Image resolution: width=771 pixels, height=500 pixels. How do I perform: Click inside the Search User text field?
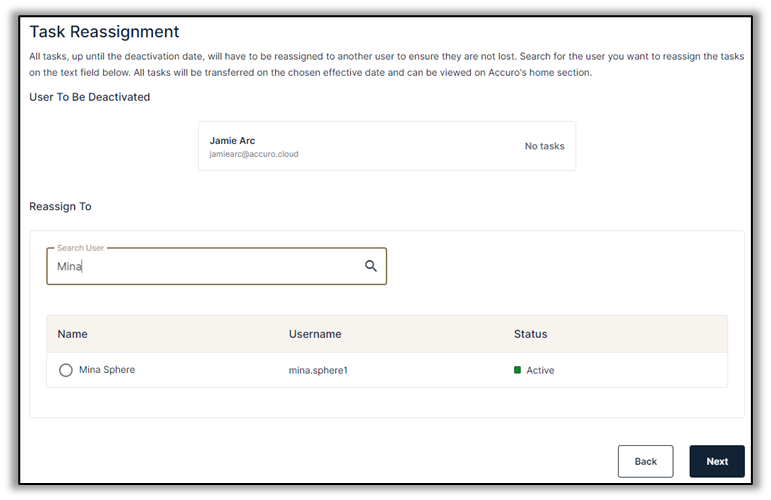coord(205,267)
